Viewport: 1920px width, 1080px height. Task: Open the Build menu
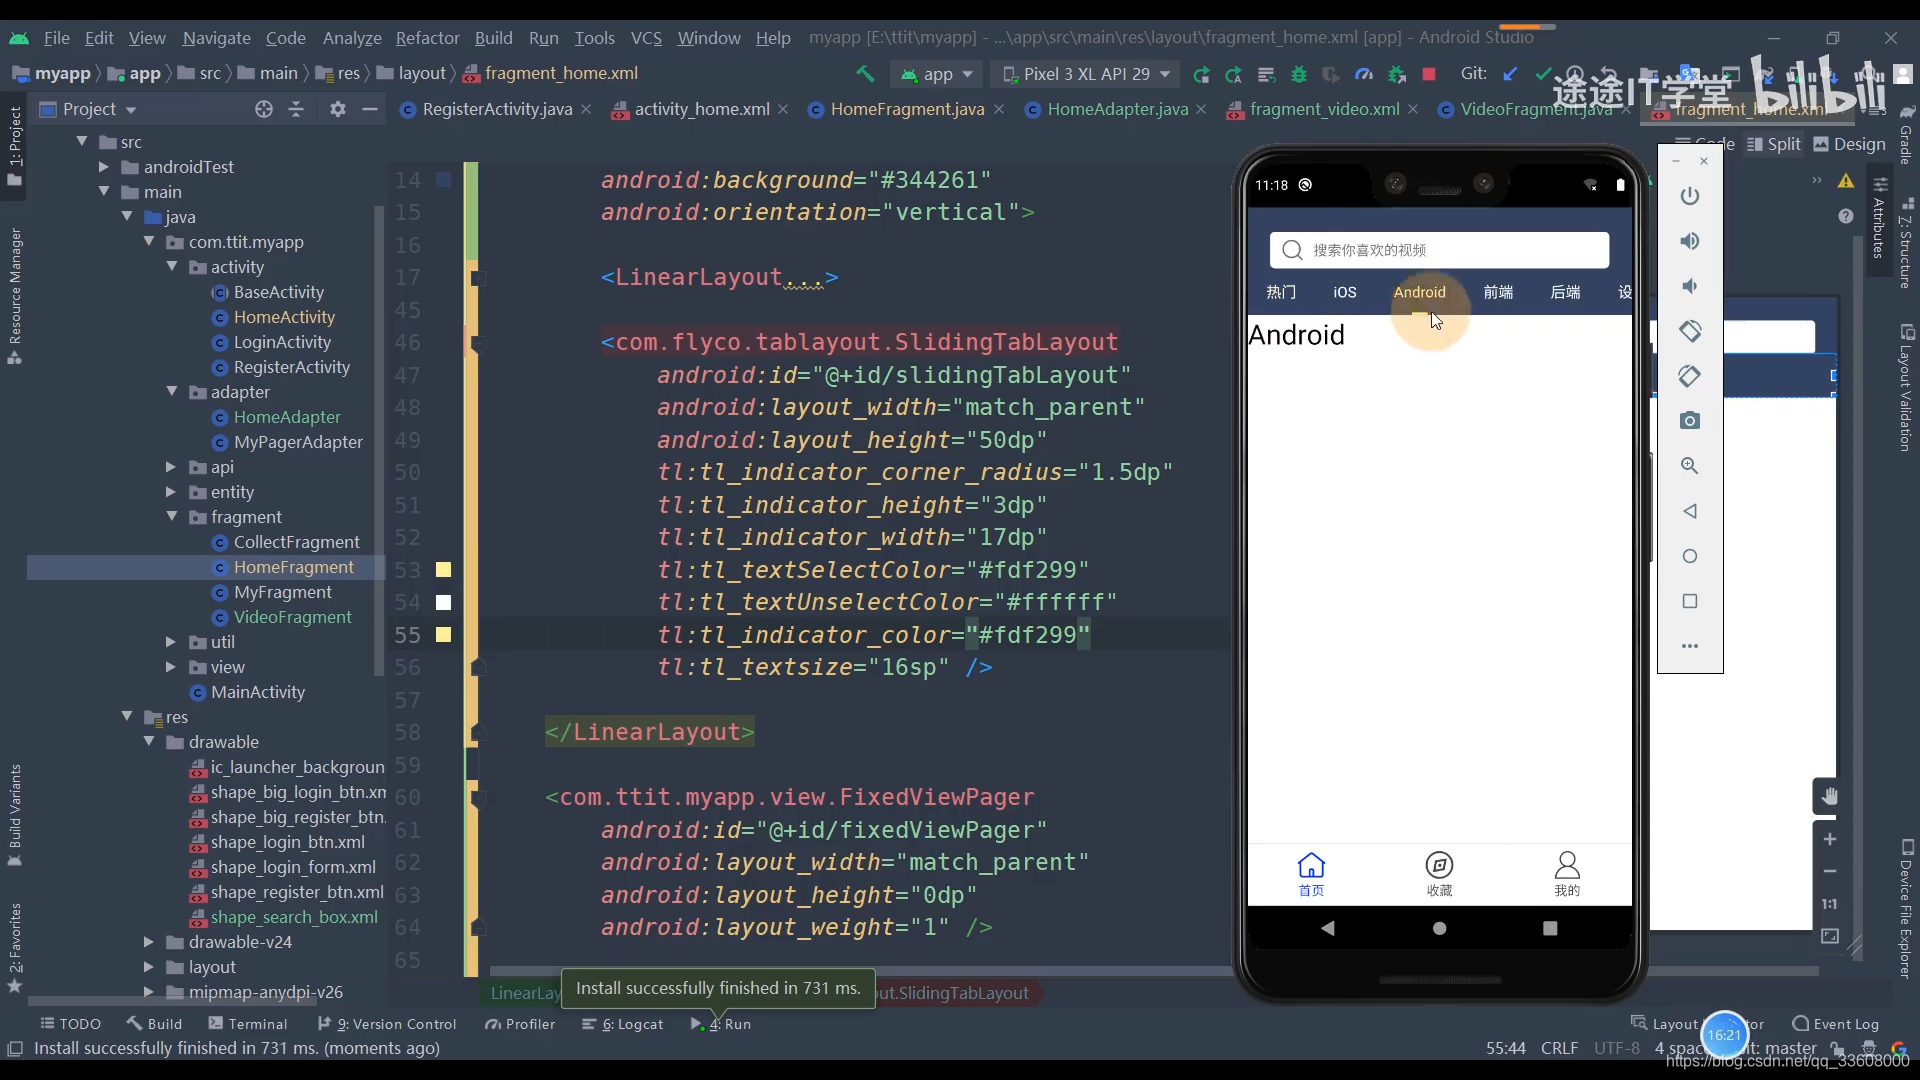(493, 38)
